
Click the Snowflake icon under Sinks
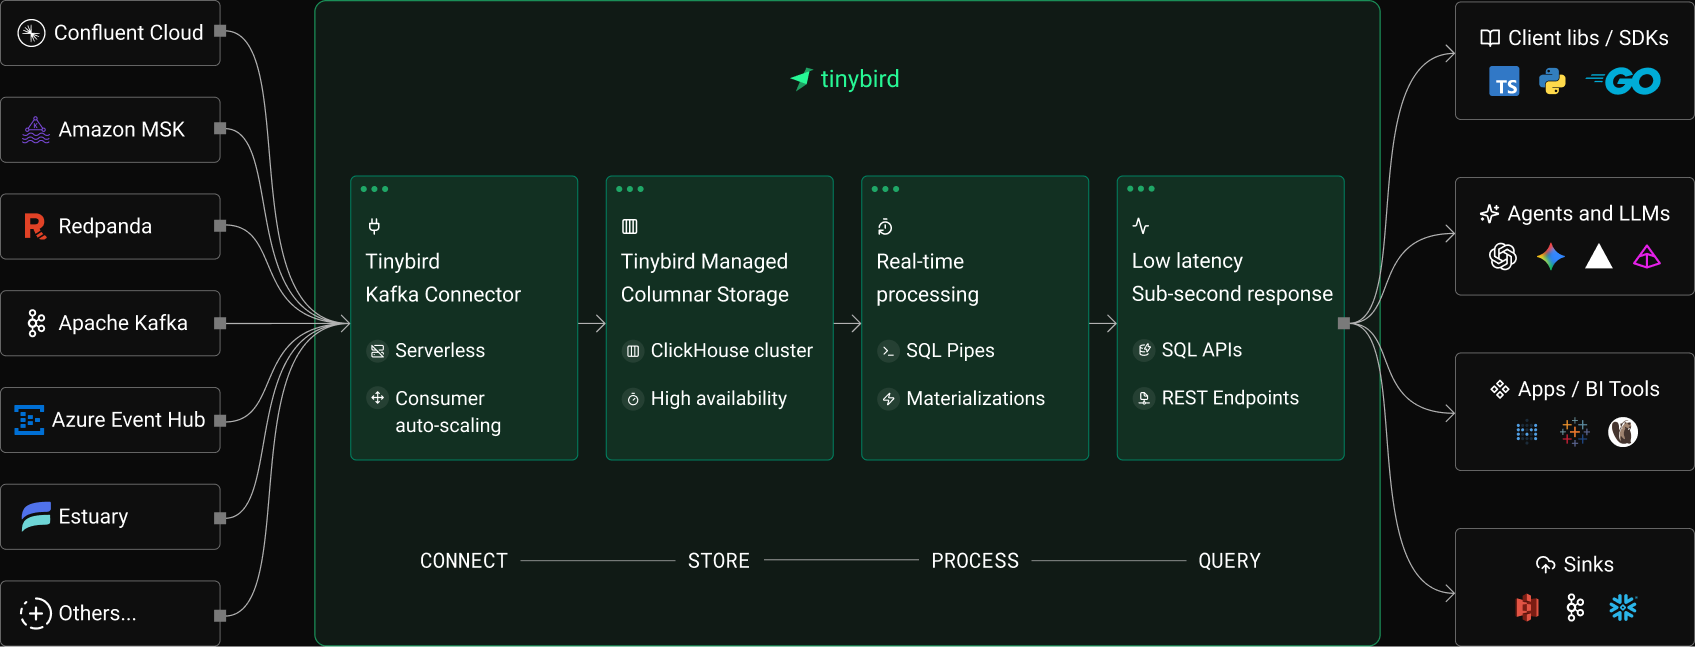[1623, 608]
